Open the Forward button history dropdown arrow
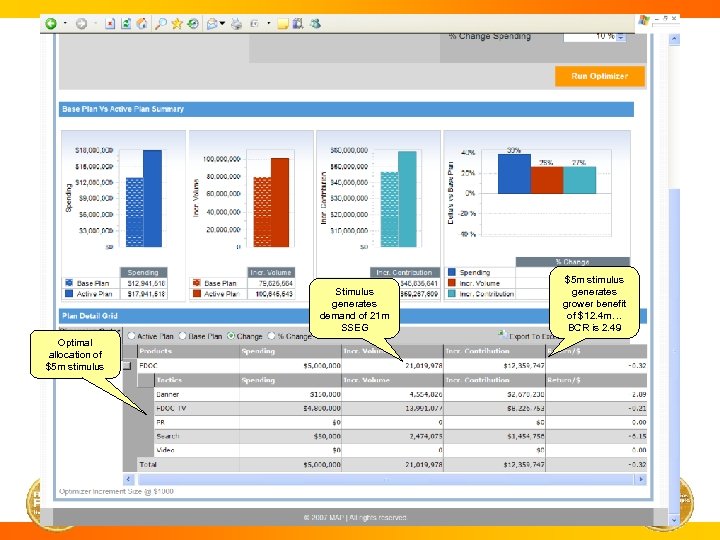The image size is (720, 540). click(95, 23)
